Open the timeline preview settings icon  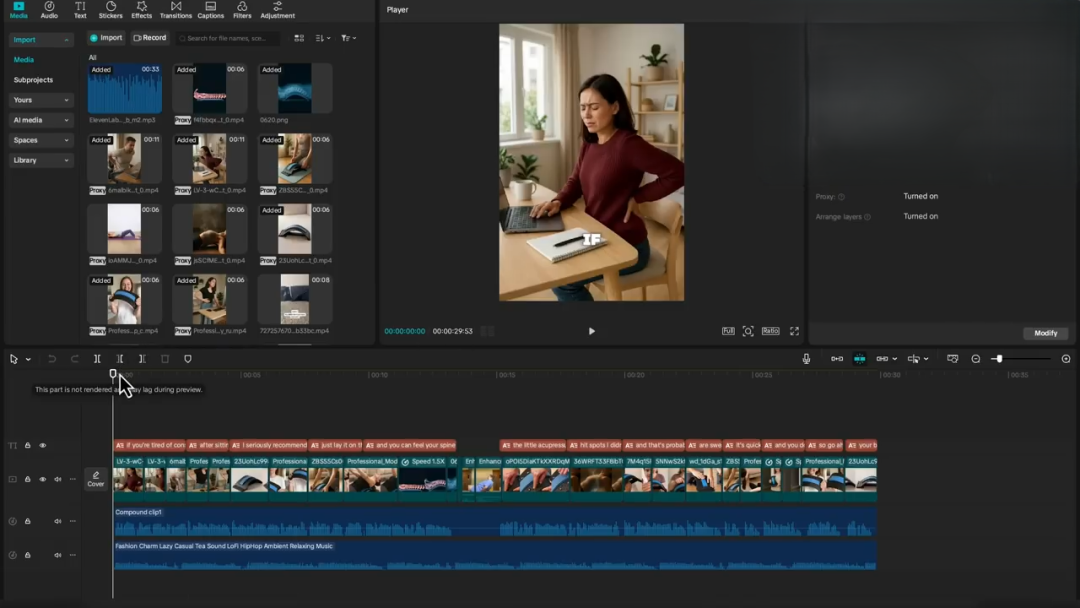[953, 359]
